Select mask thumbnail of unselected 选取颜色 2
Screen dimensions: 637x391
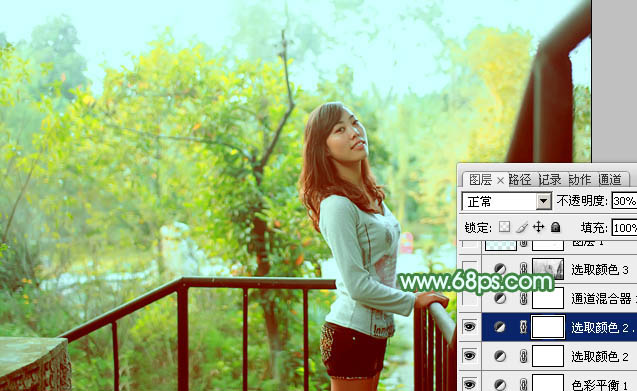pos(548,356)
